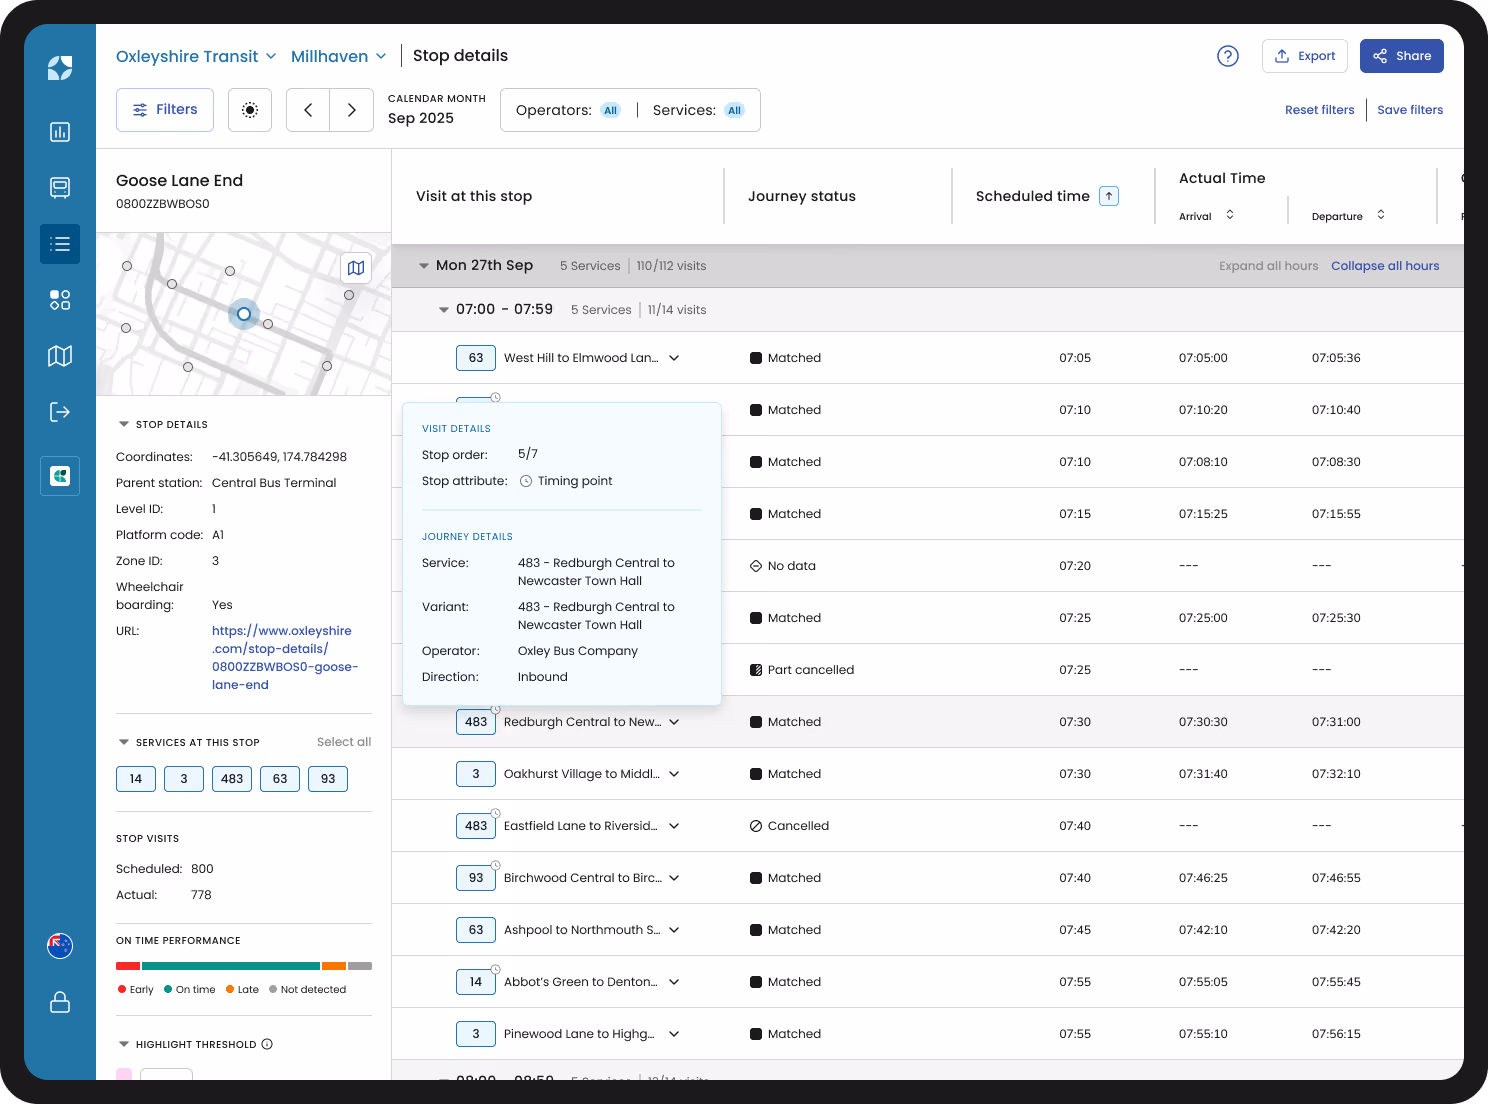Click the stop location map thumbnail

(244, 314)
